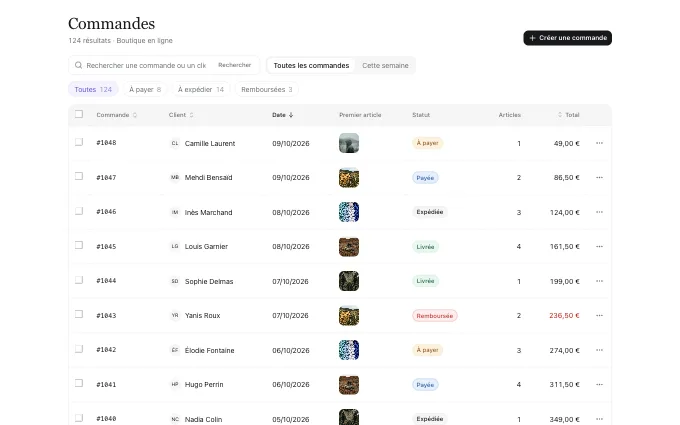The image size is (680, 425).
Task: Click Remboursée badge on order #1043
Action: (435, 316)
